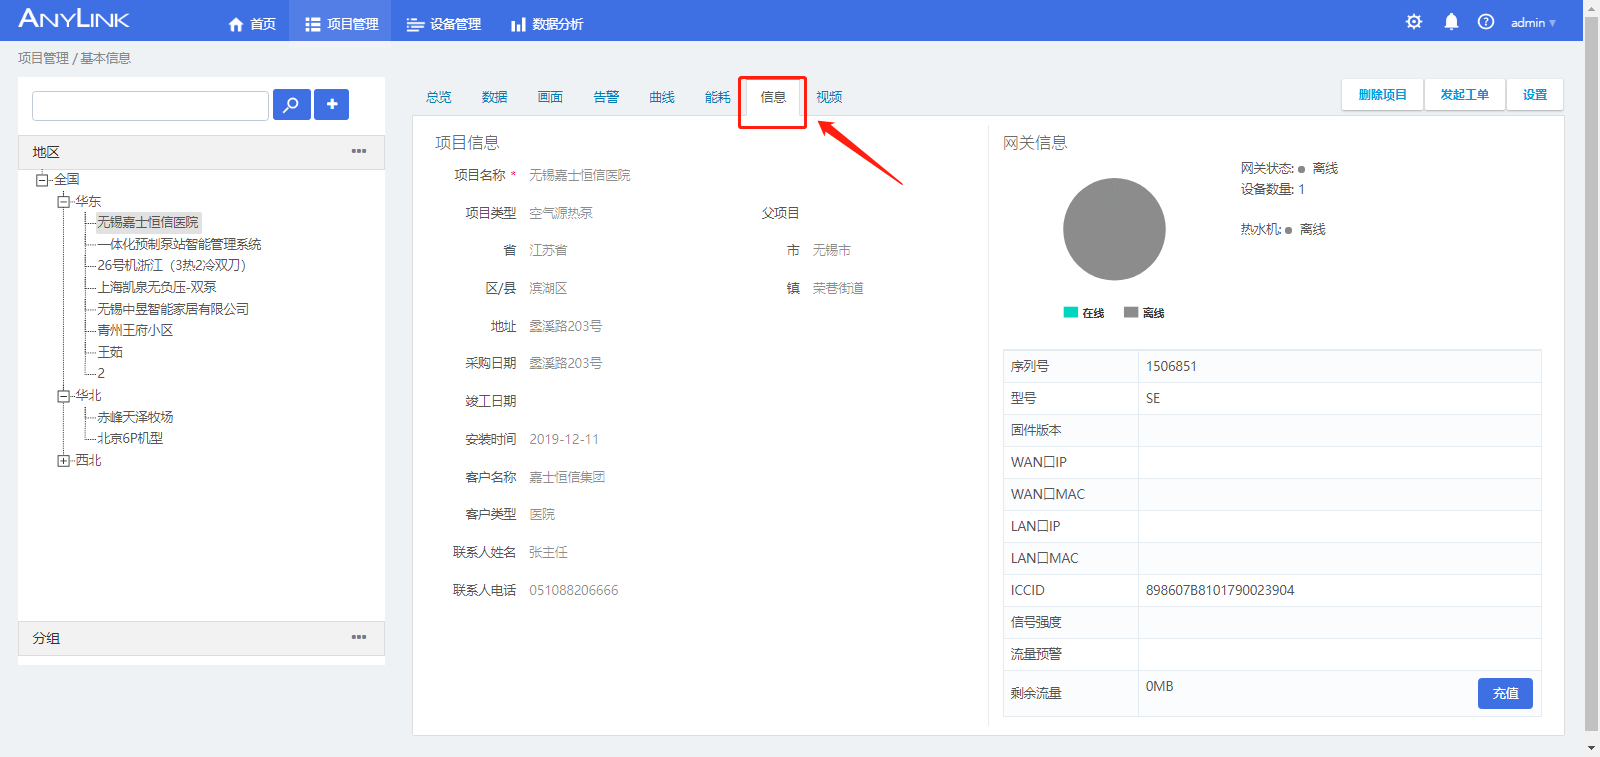1600x757 pixels.
Task: Open 地区 panel more options ellipsis
Action: coord(359,151)
